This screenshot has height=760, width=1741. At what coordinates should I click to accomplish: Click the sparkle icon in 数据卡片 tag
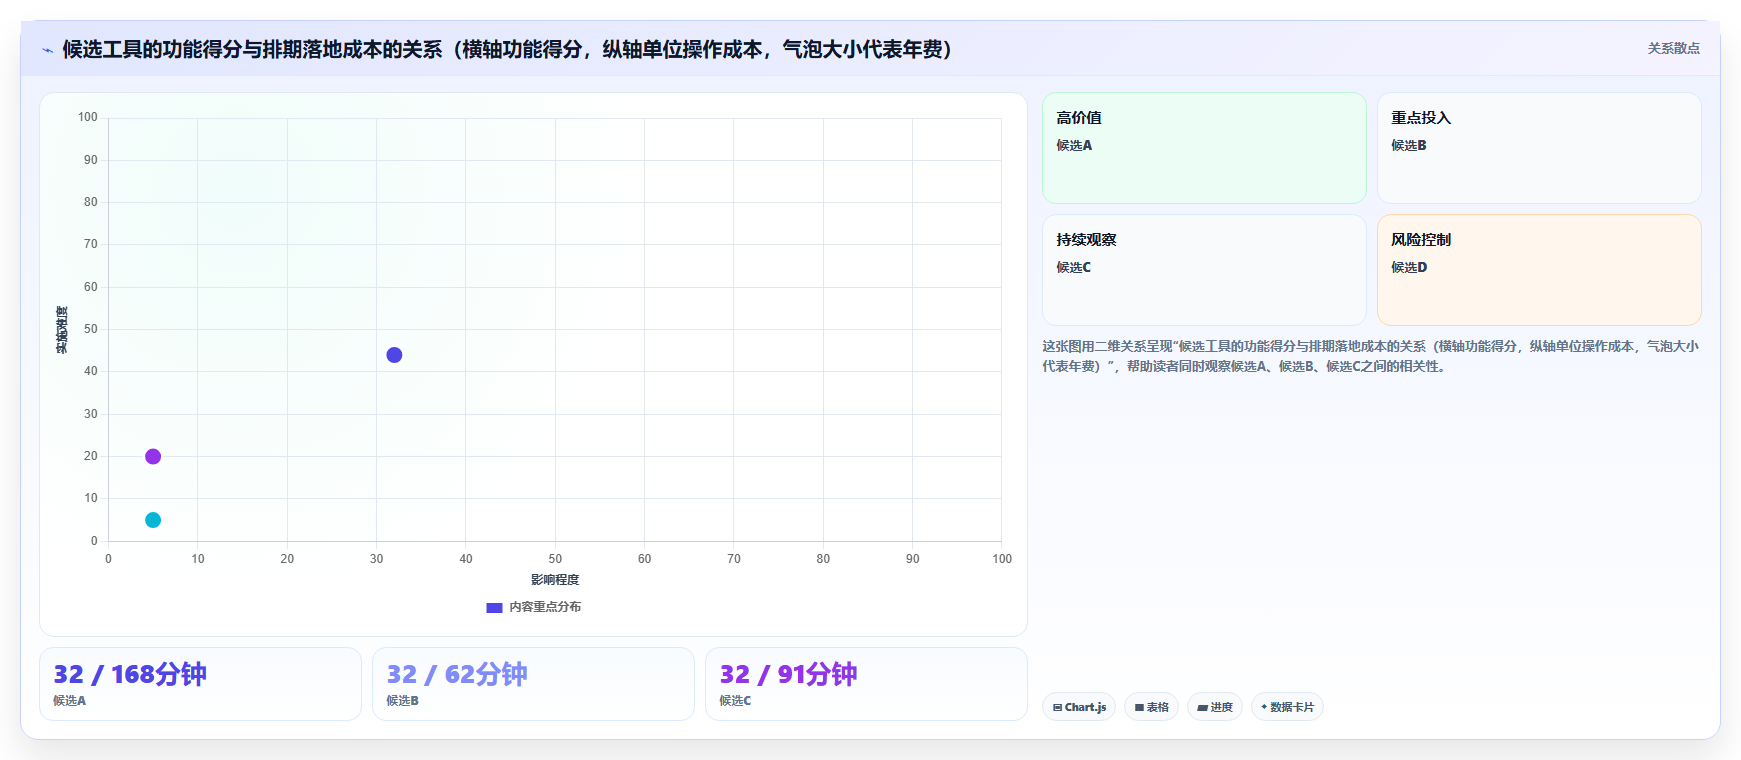1264,707
